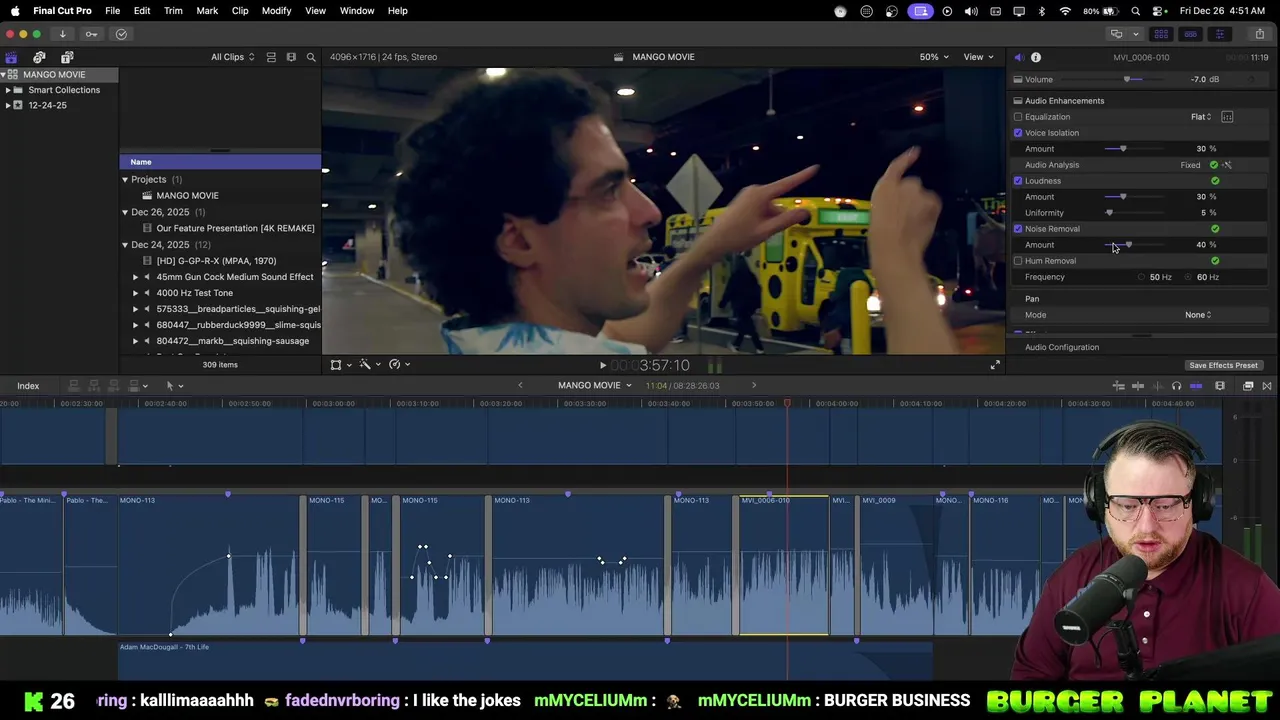Toggle the Inspector panel visibility icon
1280x720 pixels.
pyautogui.click(x=1219, y=34)
